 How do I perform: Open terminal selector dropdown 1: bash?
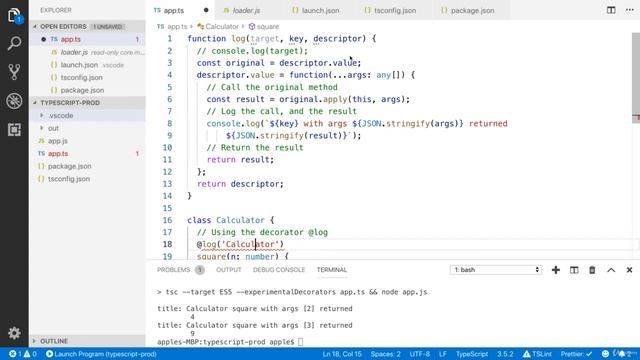[x=496, y=270]
